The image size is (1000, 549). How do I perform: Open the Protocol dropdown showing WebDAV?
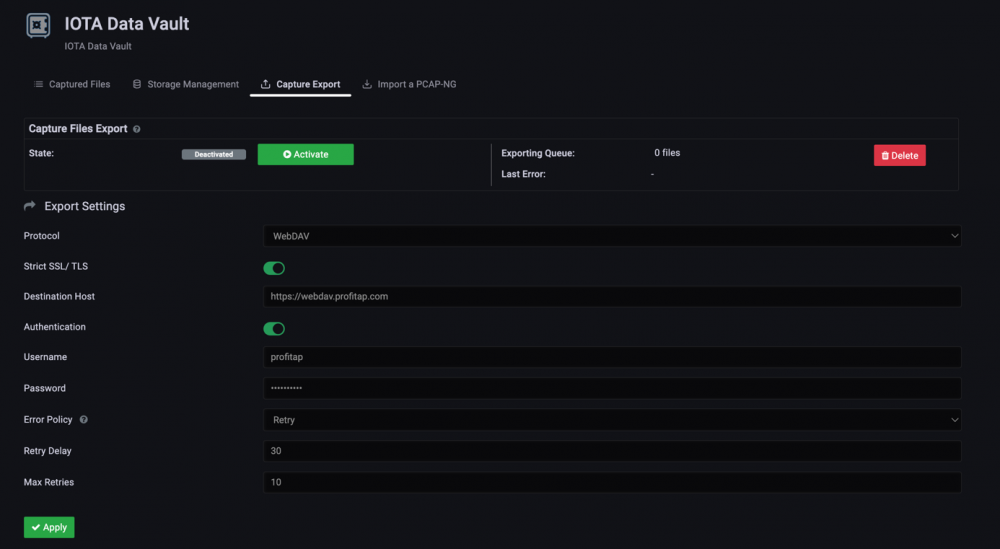(611, 236)
